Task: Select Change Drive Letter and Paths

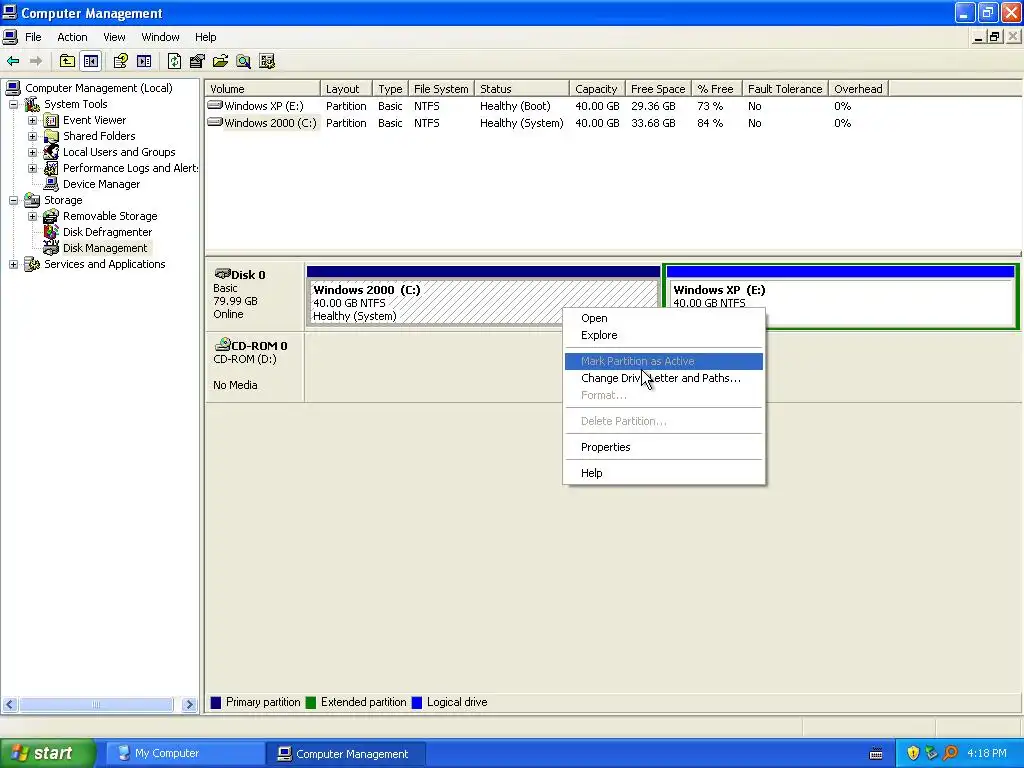Action: pyautogui.click(x=664, y=378)
